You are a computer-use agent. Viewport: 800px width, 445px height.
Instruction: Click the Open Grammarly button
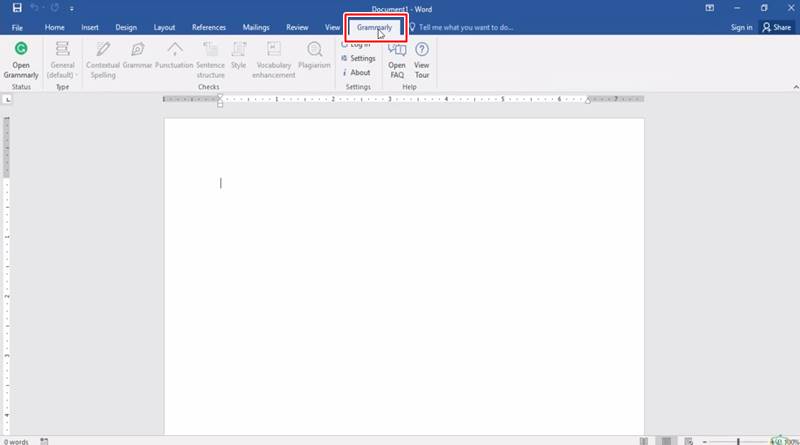(x=21, y=60)
